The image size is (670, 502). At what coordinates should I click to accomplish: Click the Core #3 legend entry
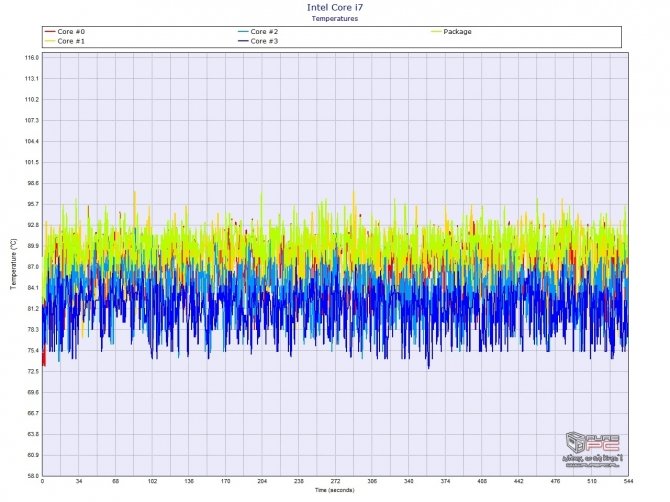[x=258, y=41]
